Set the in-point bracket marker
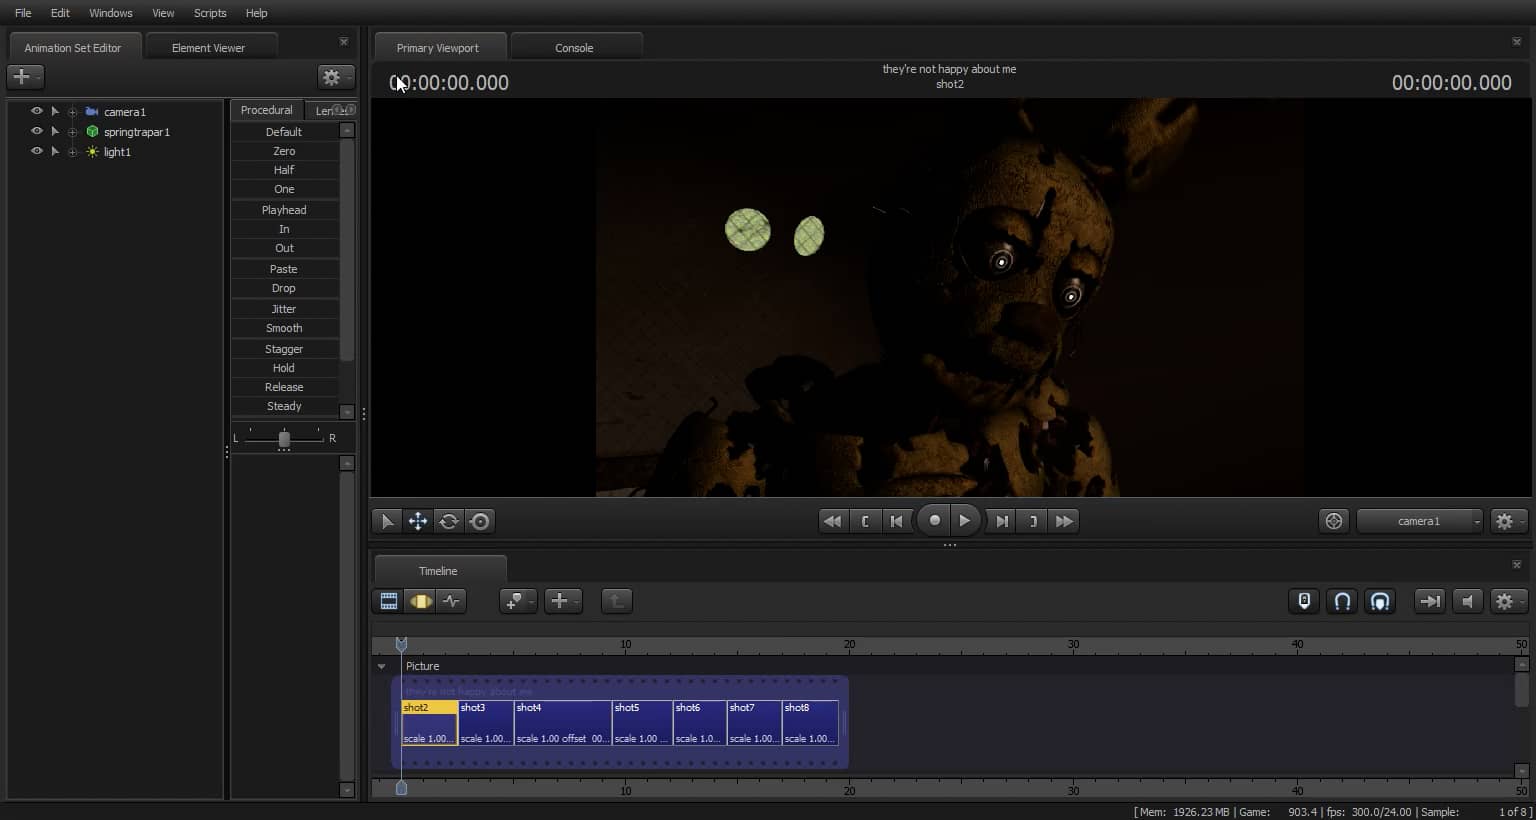The height and width of the screenshot is (820, 1536). pos(865,521)
